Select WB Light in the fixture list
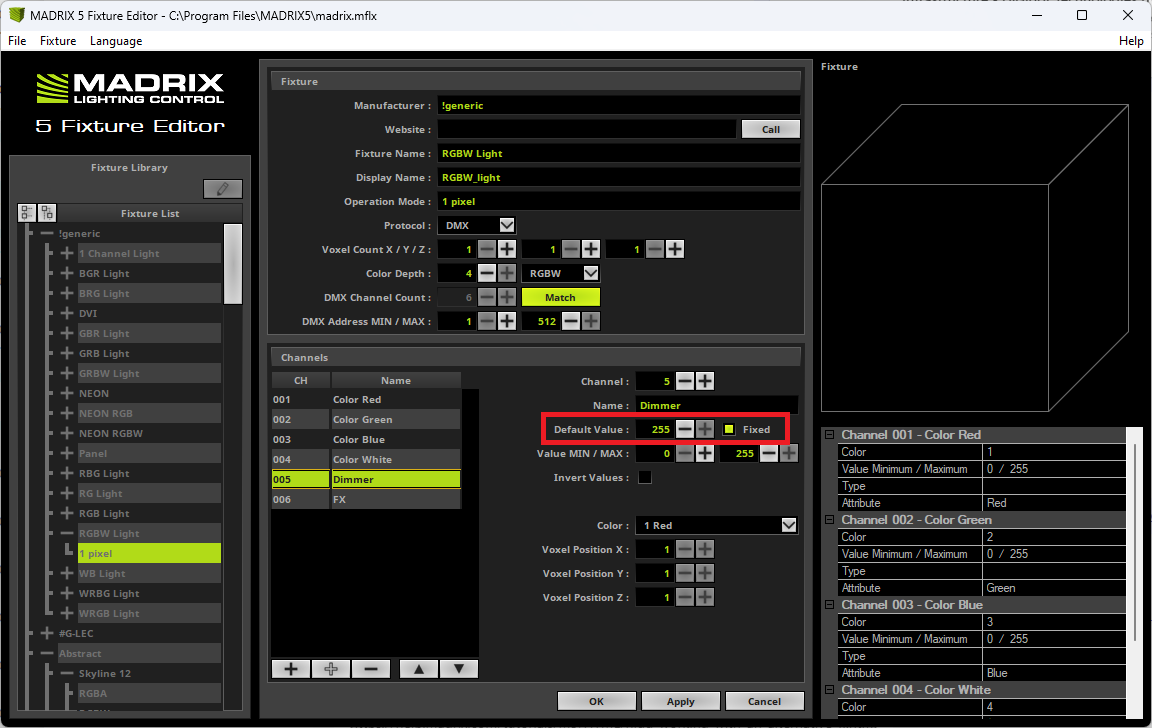 tap(149, 574)
